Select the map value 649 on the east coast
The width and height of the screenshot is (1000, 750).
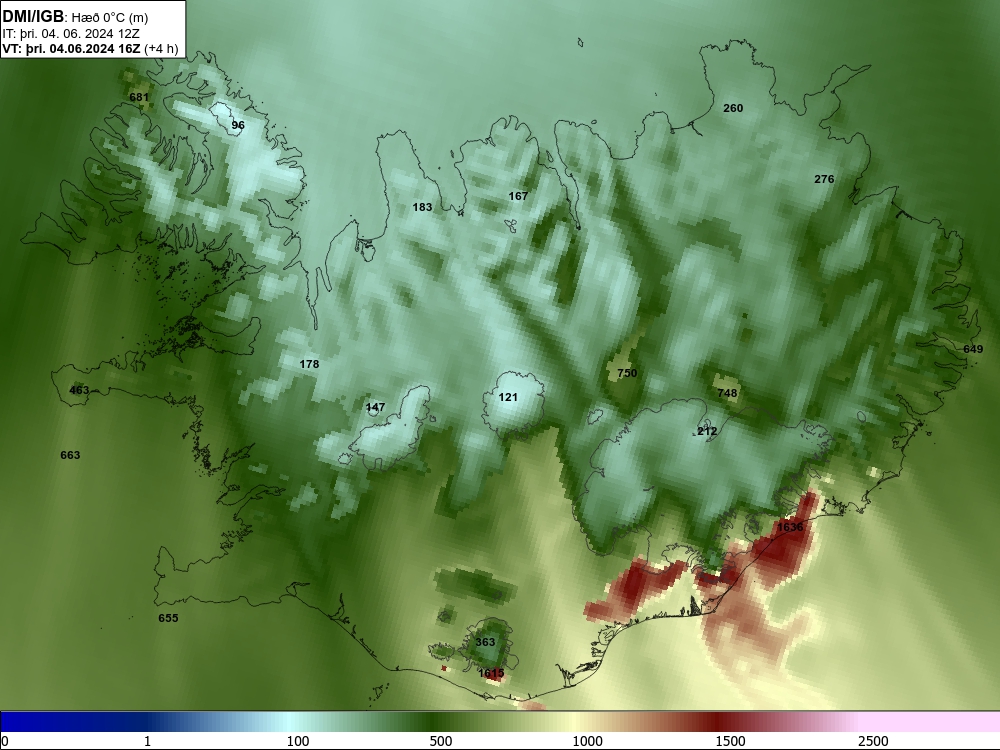tap(973, 349)
